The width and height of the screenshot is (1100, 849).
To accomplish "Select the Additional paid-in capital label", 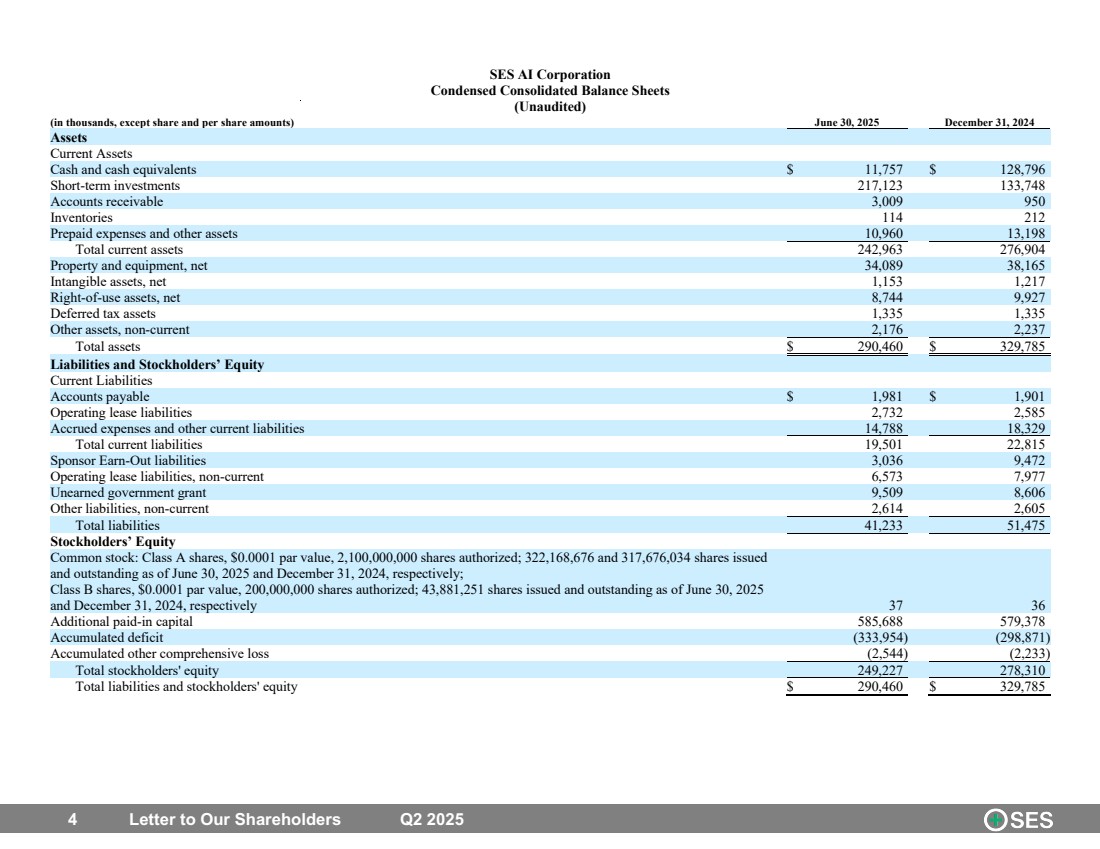I will (x=121, y=621).
